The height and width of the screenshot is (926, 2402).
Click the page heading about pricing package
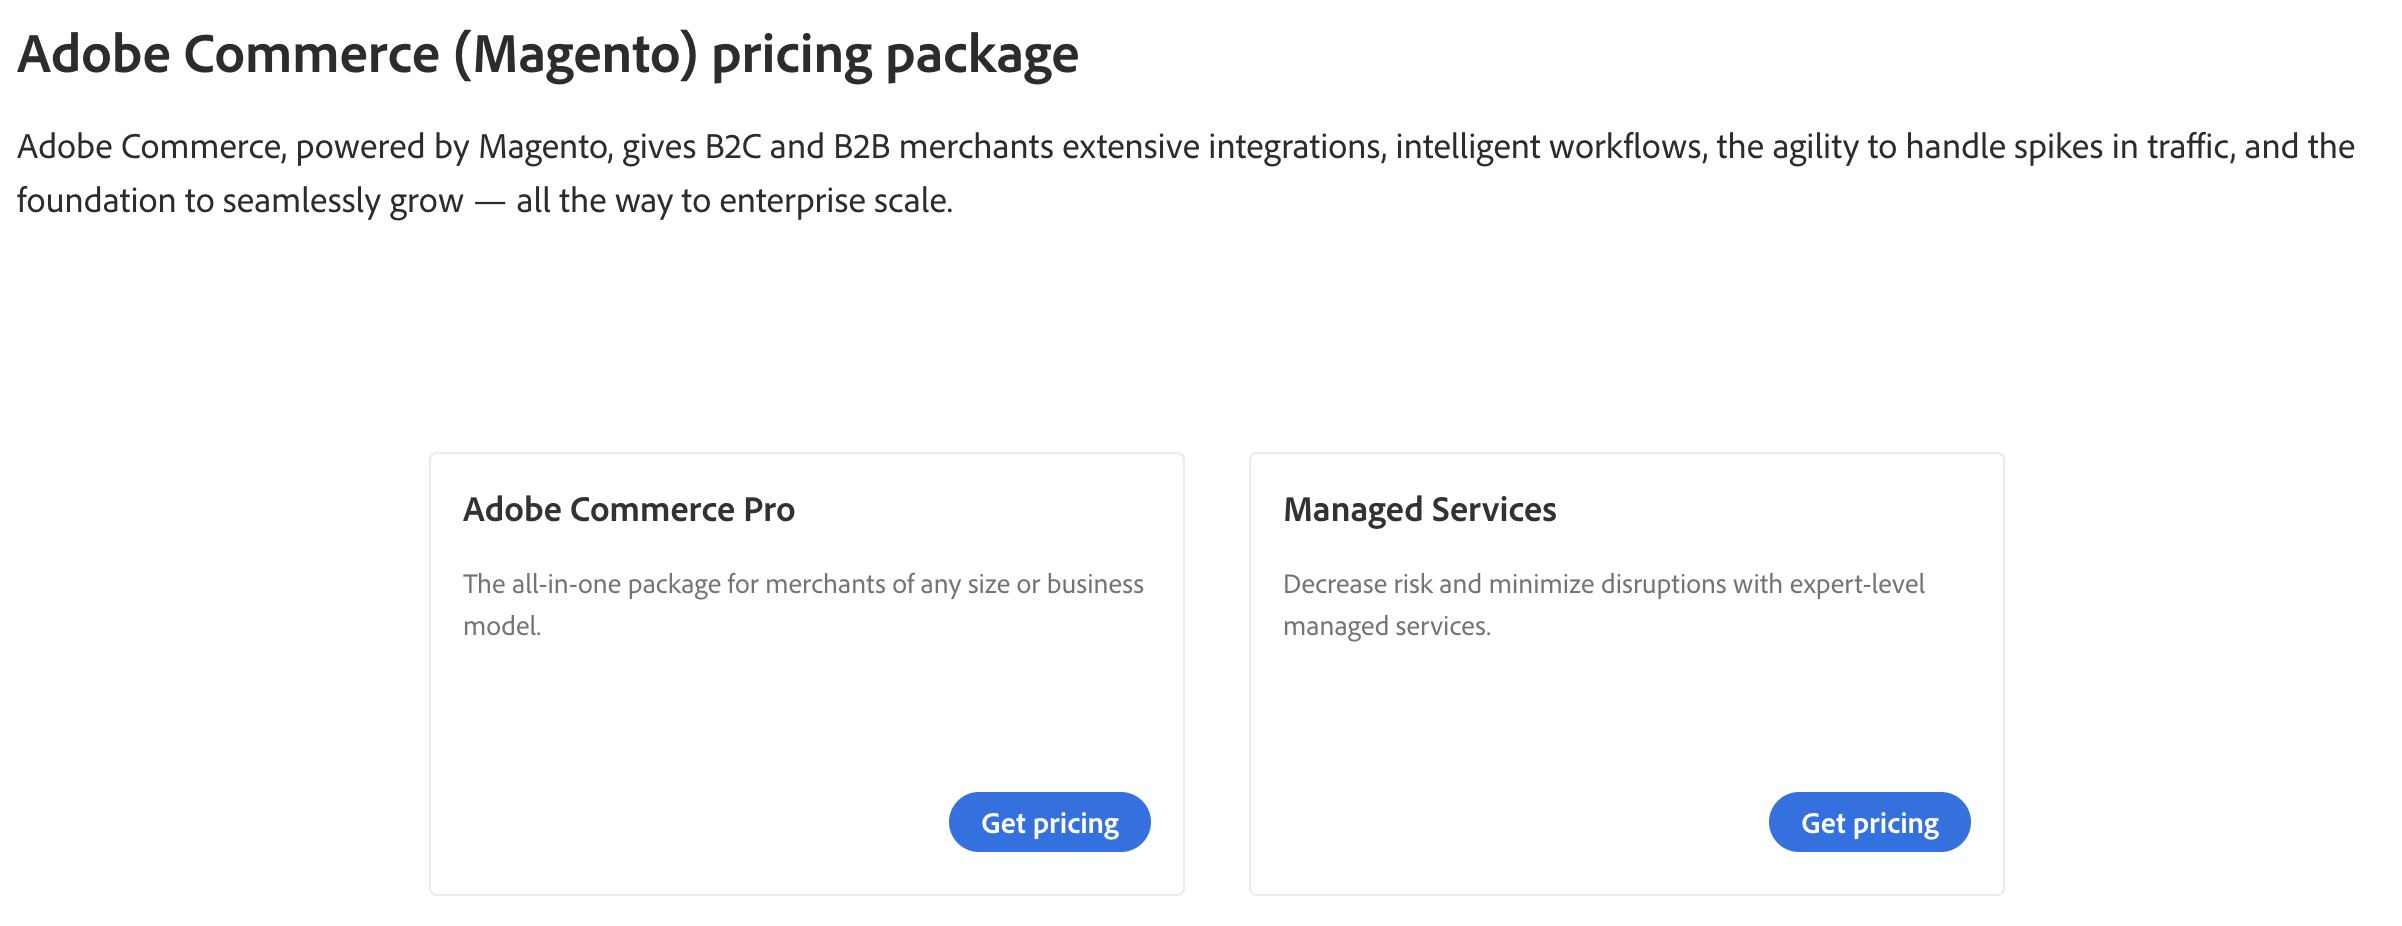tap(547, 54)
